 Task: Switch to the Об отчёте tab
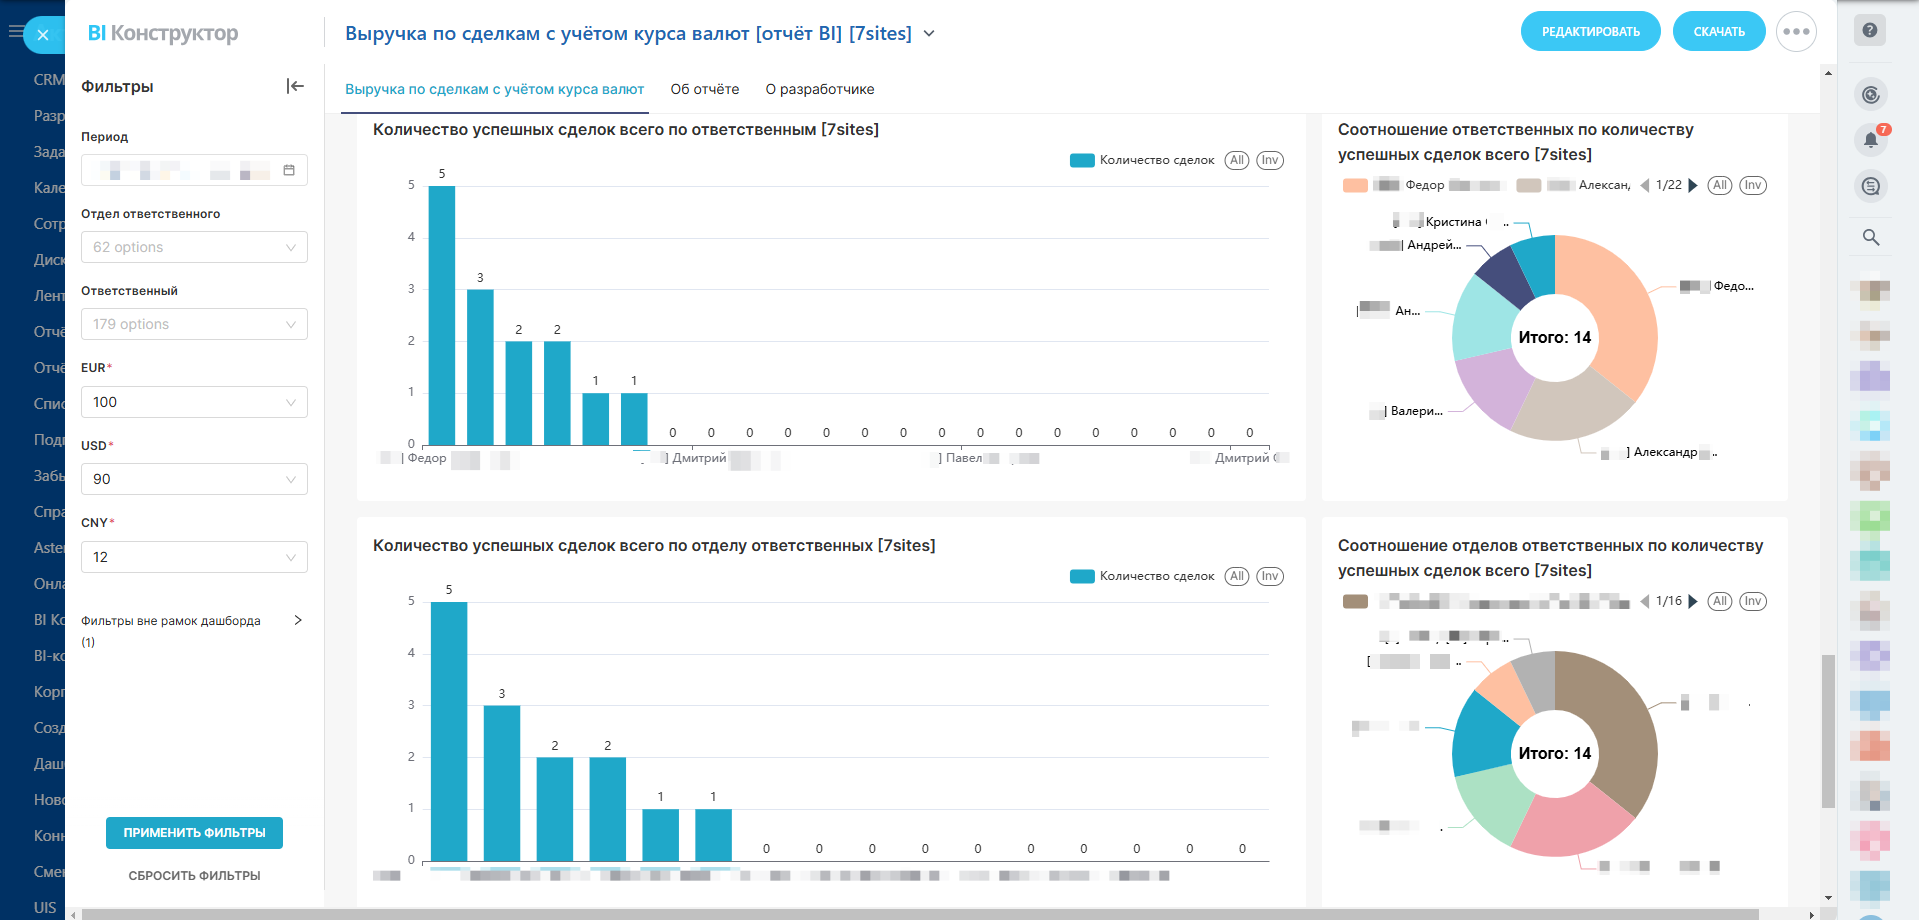tap(704, 89)
